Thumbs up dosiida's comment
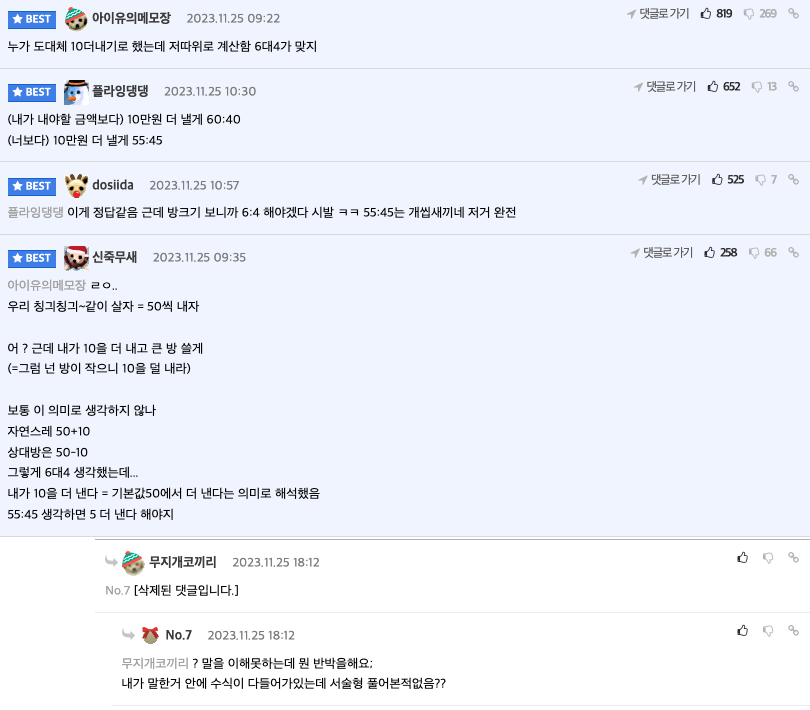This screenshot has width=810, height=710. point(717,180)
